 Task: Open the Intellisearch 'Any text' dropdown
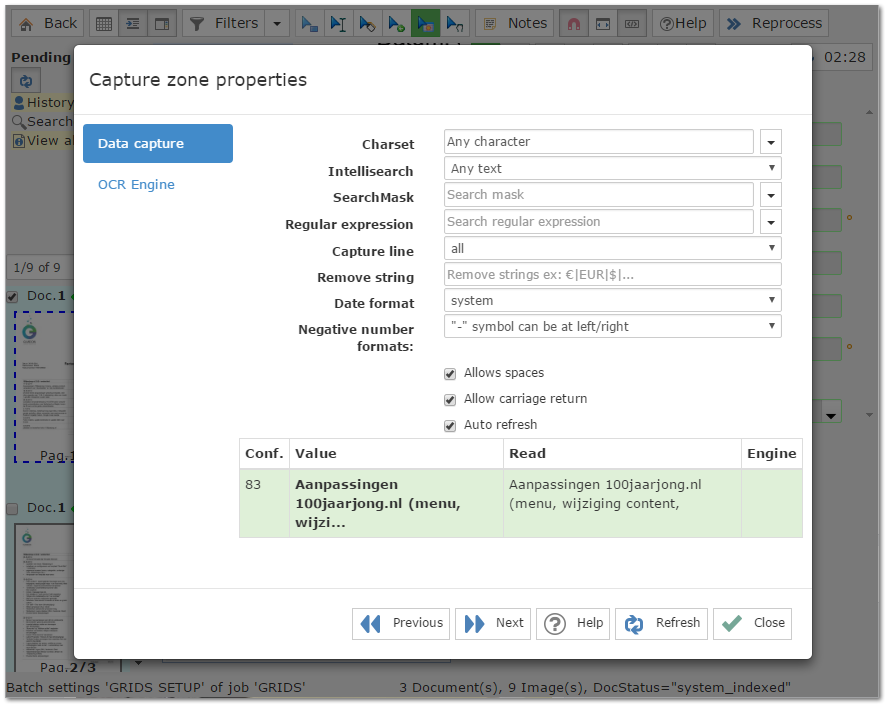(x=613, y=169)
